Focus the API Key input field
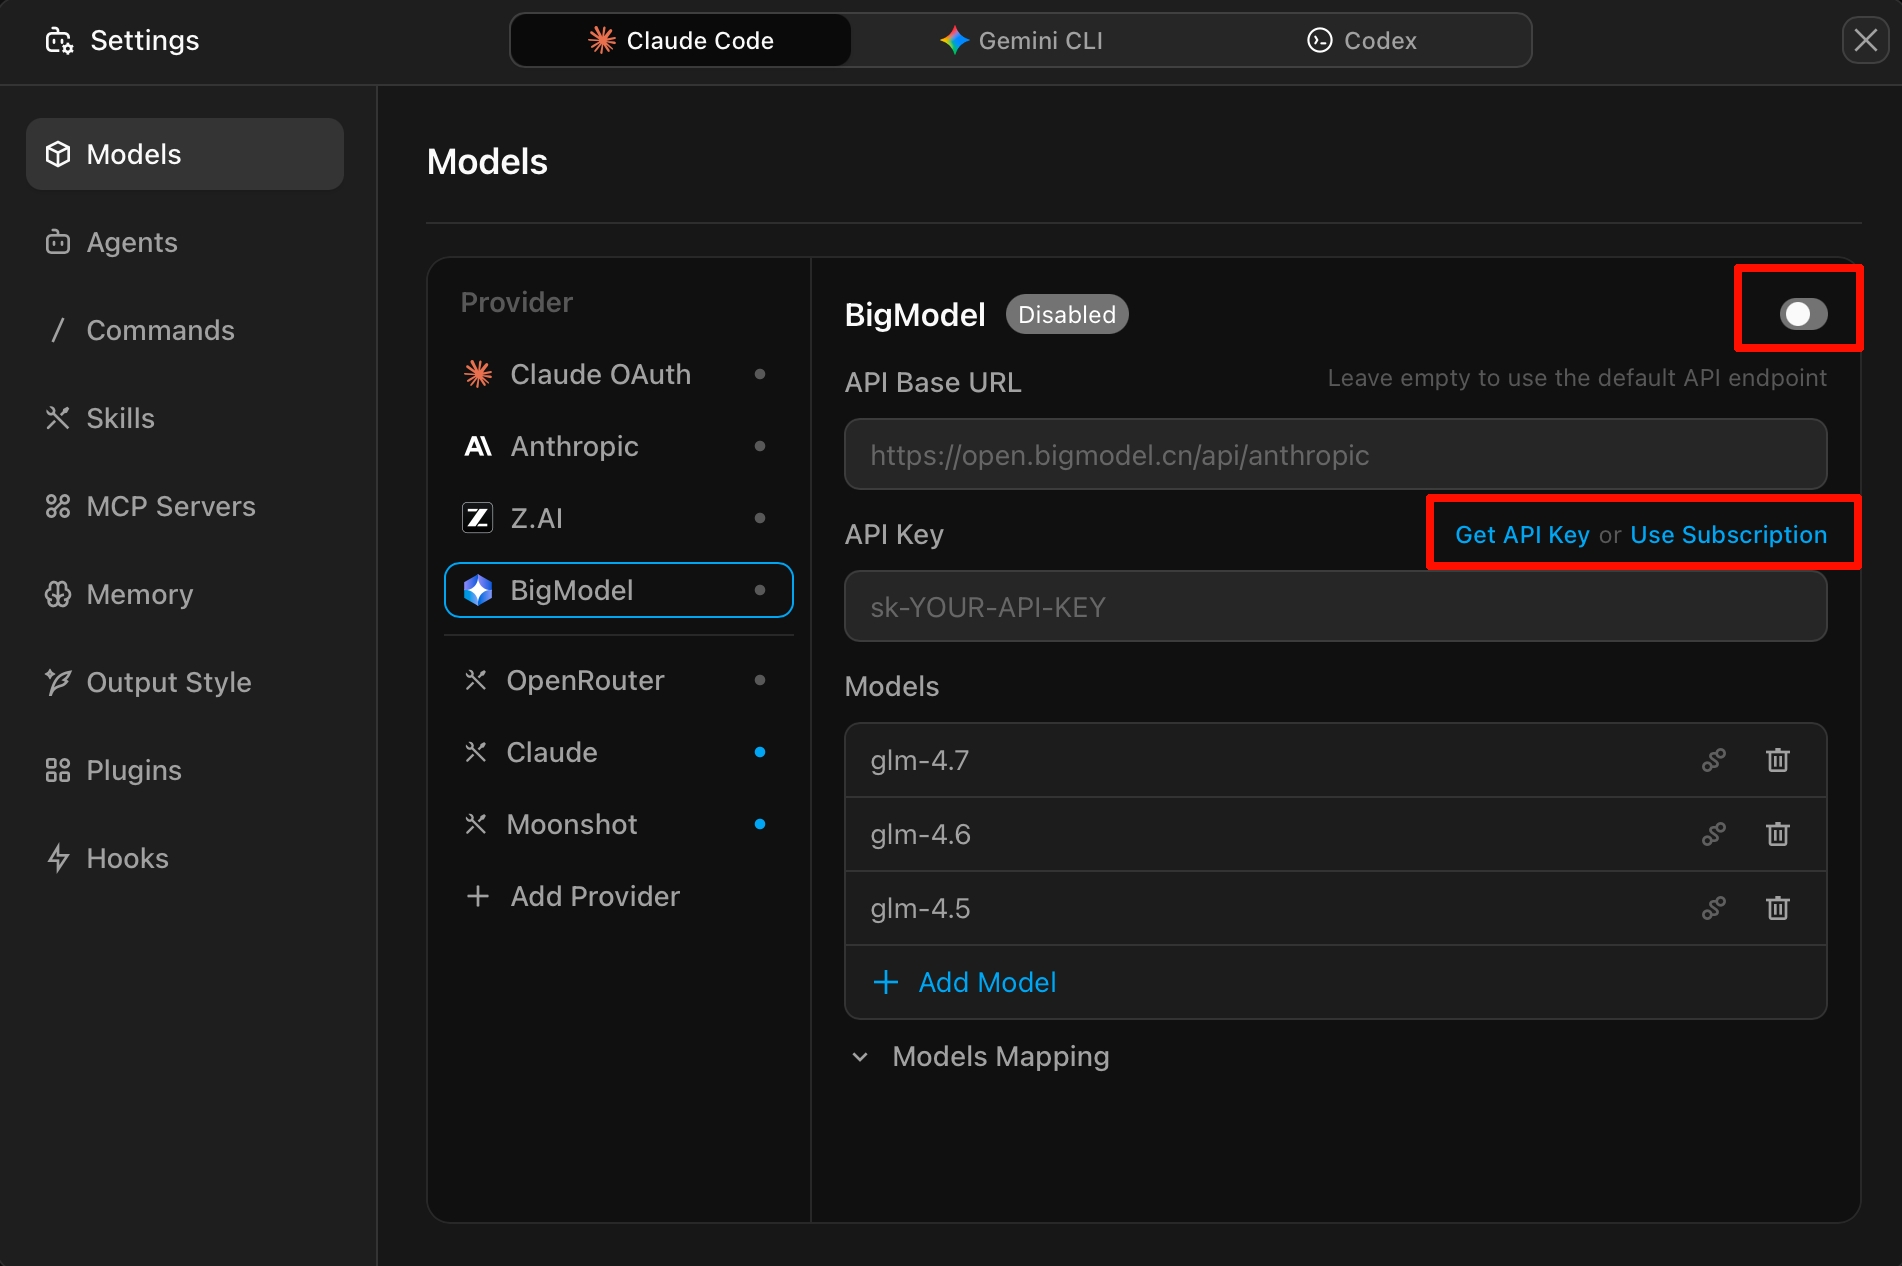 [x=1335, y=607]
